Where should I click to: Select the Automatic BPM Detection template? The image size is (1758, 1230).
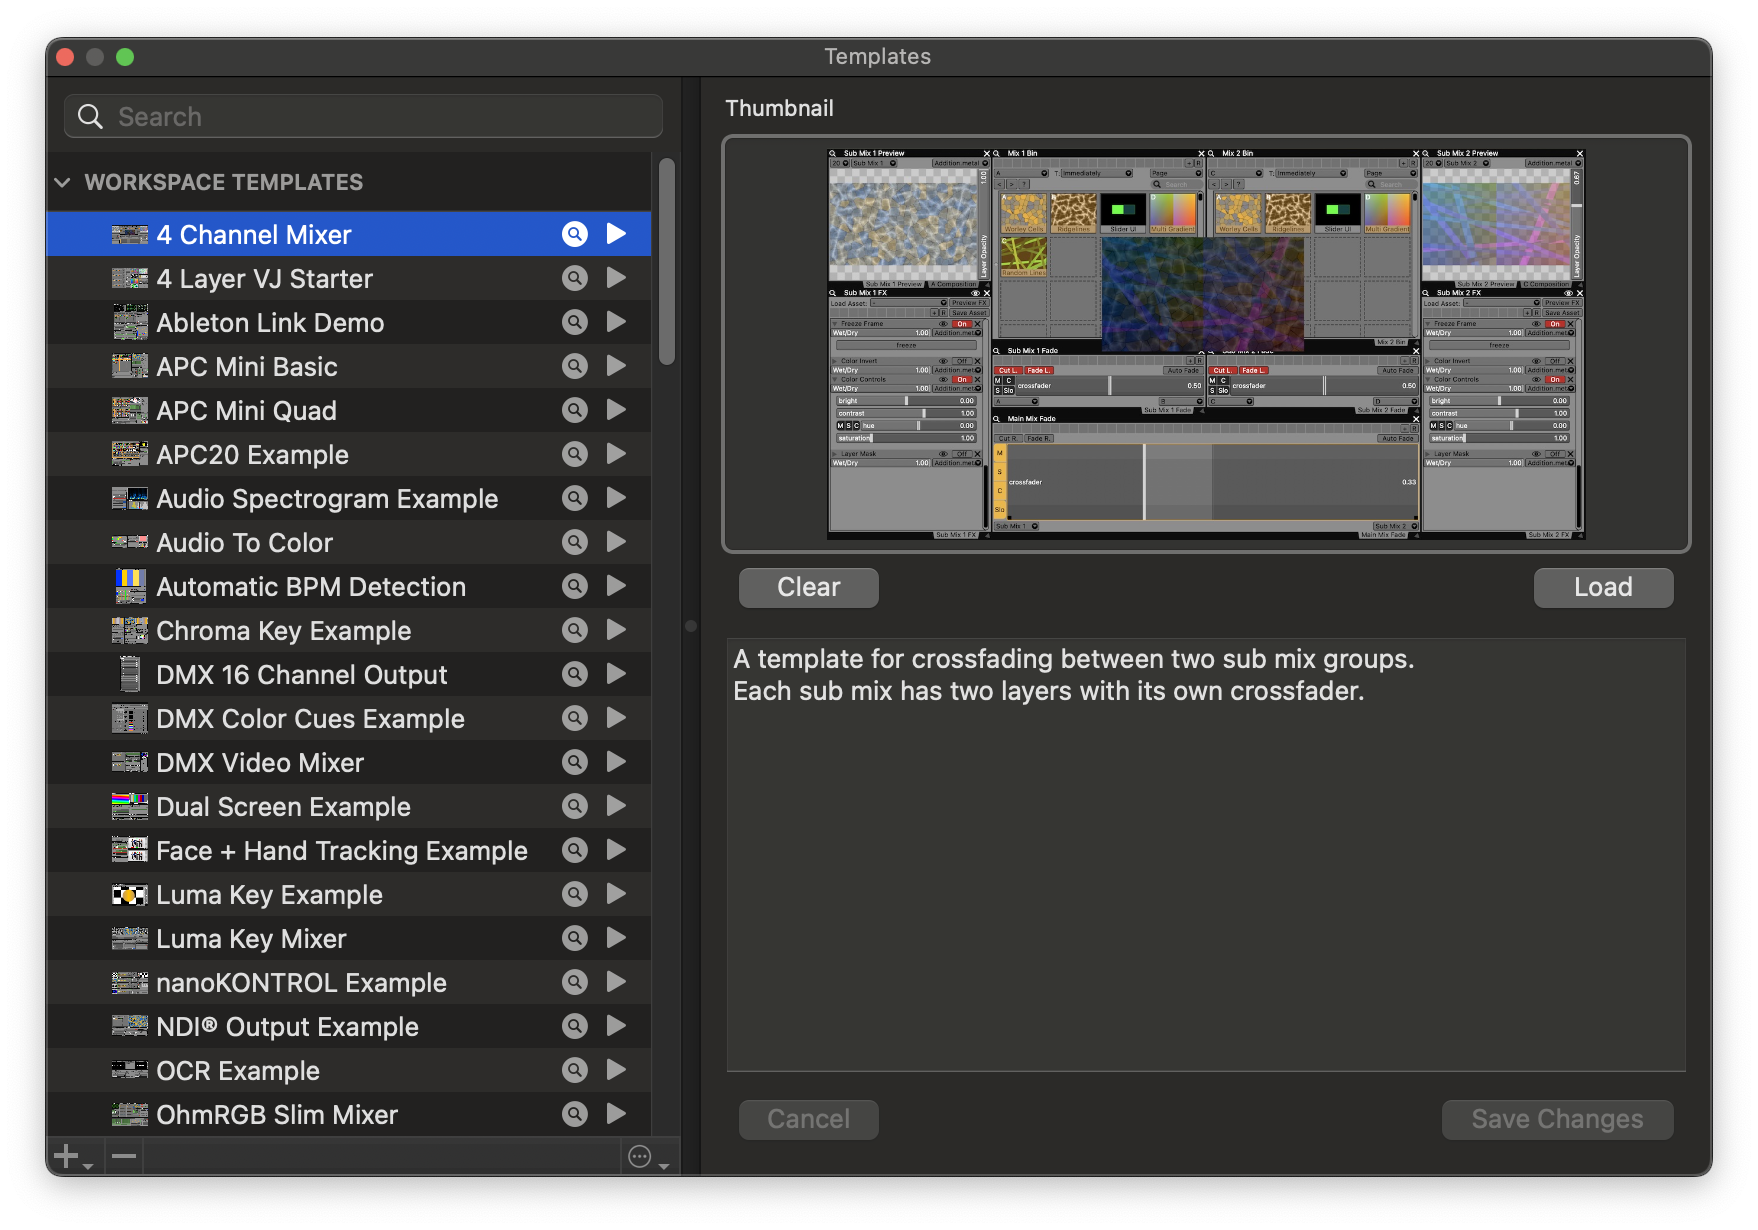pos(348,586)
